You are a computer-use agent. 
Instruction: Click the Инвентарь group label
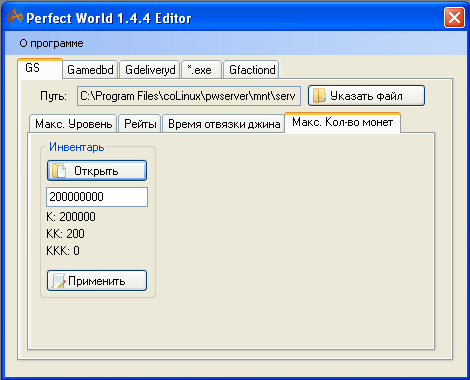[x=77, y=147]
